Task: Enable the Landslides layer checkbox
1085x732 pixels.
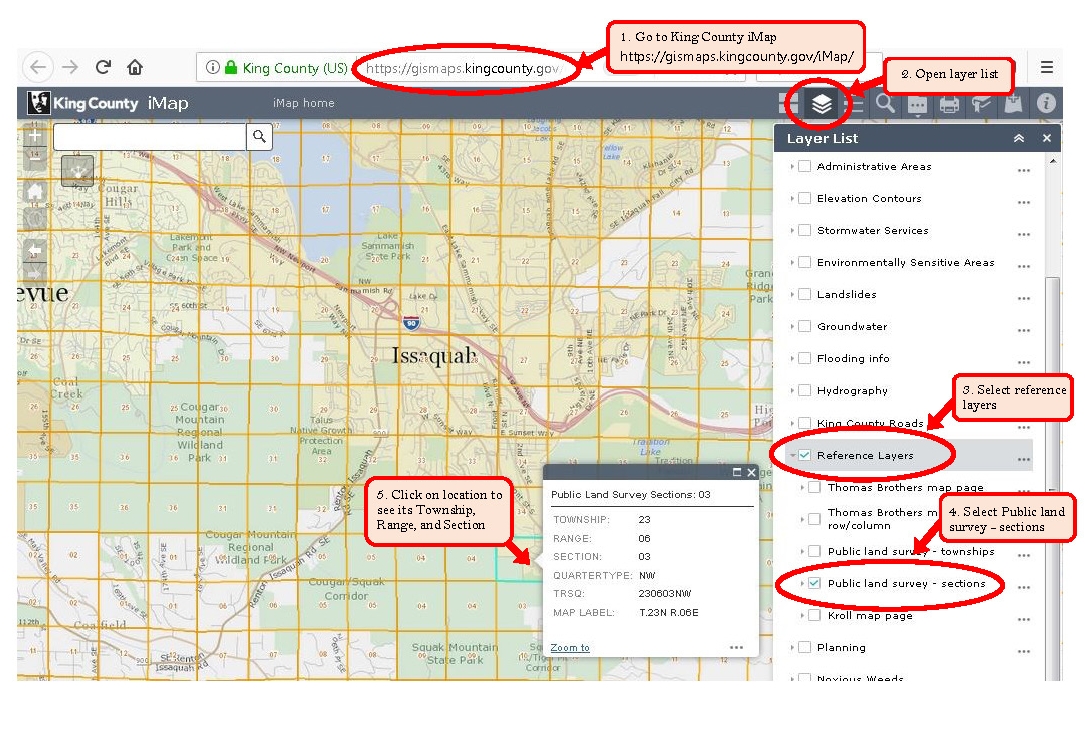Action: [805, 294]
